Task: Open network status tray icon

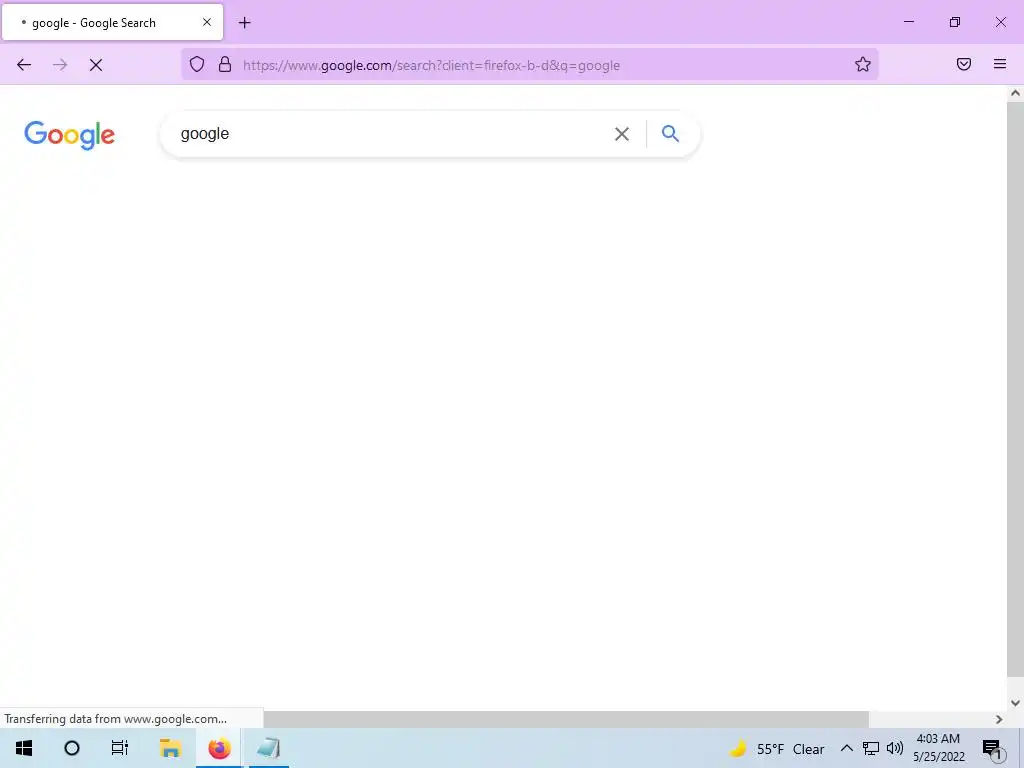Action: pyautogui.click(x=871, y=748)
